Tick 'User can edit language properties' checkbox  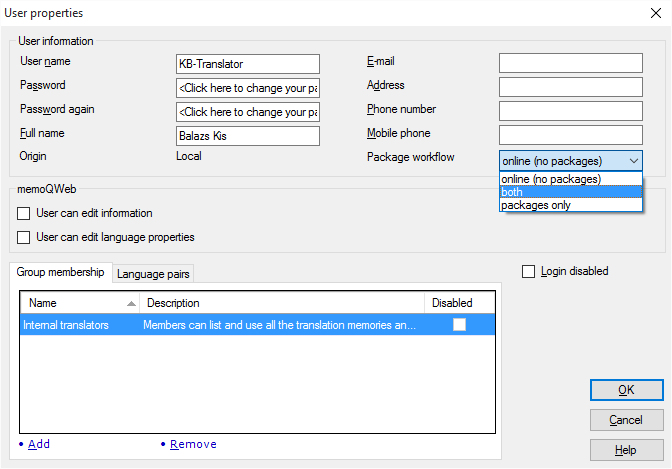click(24, 237)
